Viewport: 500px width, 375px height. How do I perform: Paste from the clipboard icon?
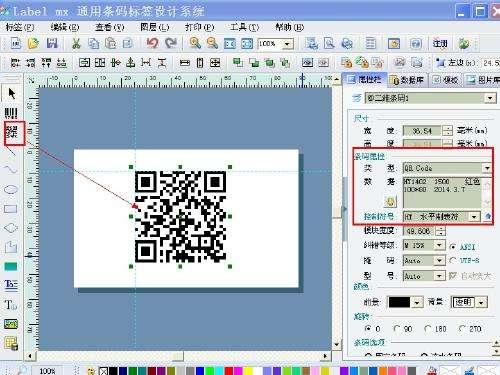110,43
